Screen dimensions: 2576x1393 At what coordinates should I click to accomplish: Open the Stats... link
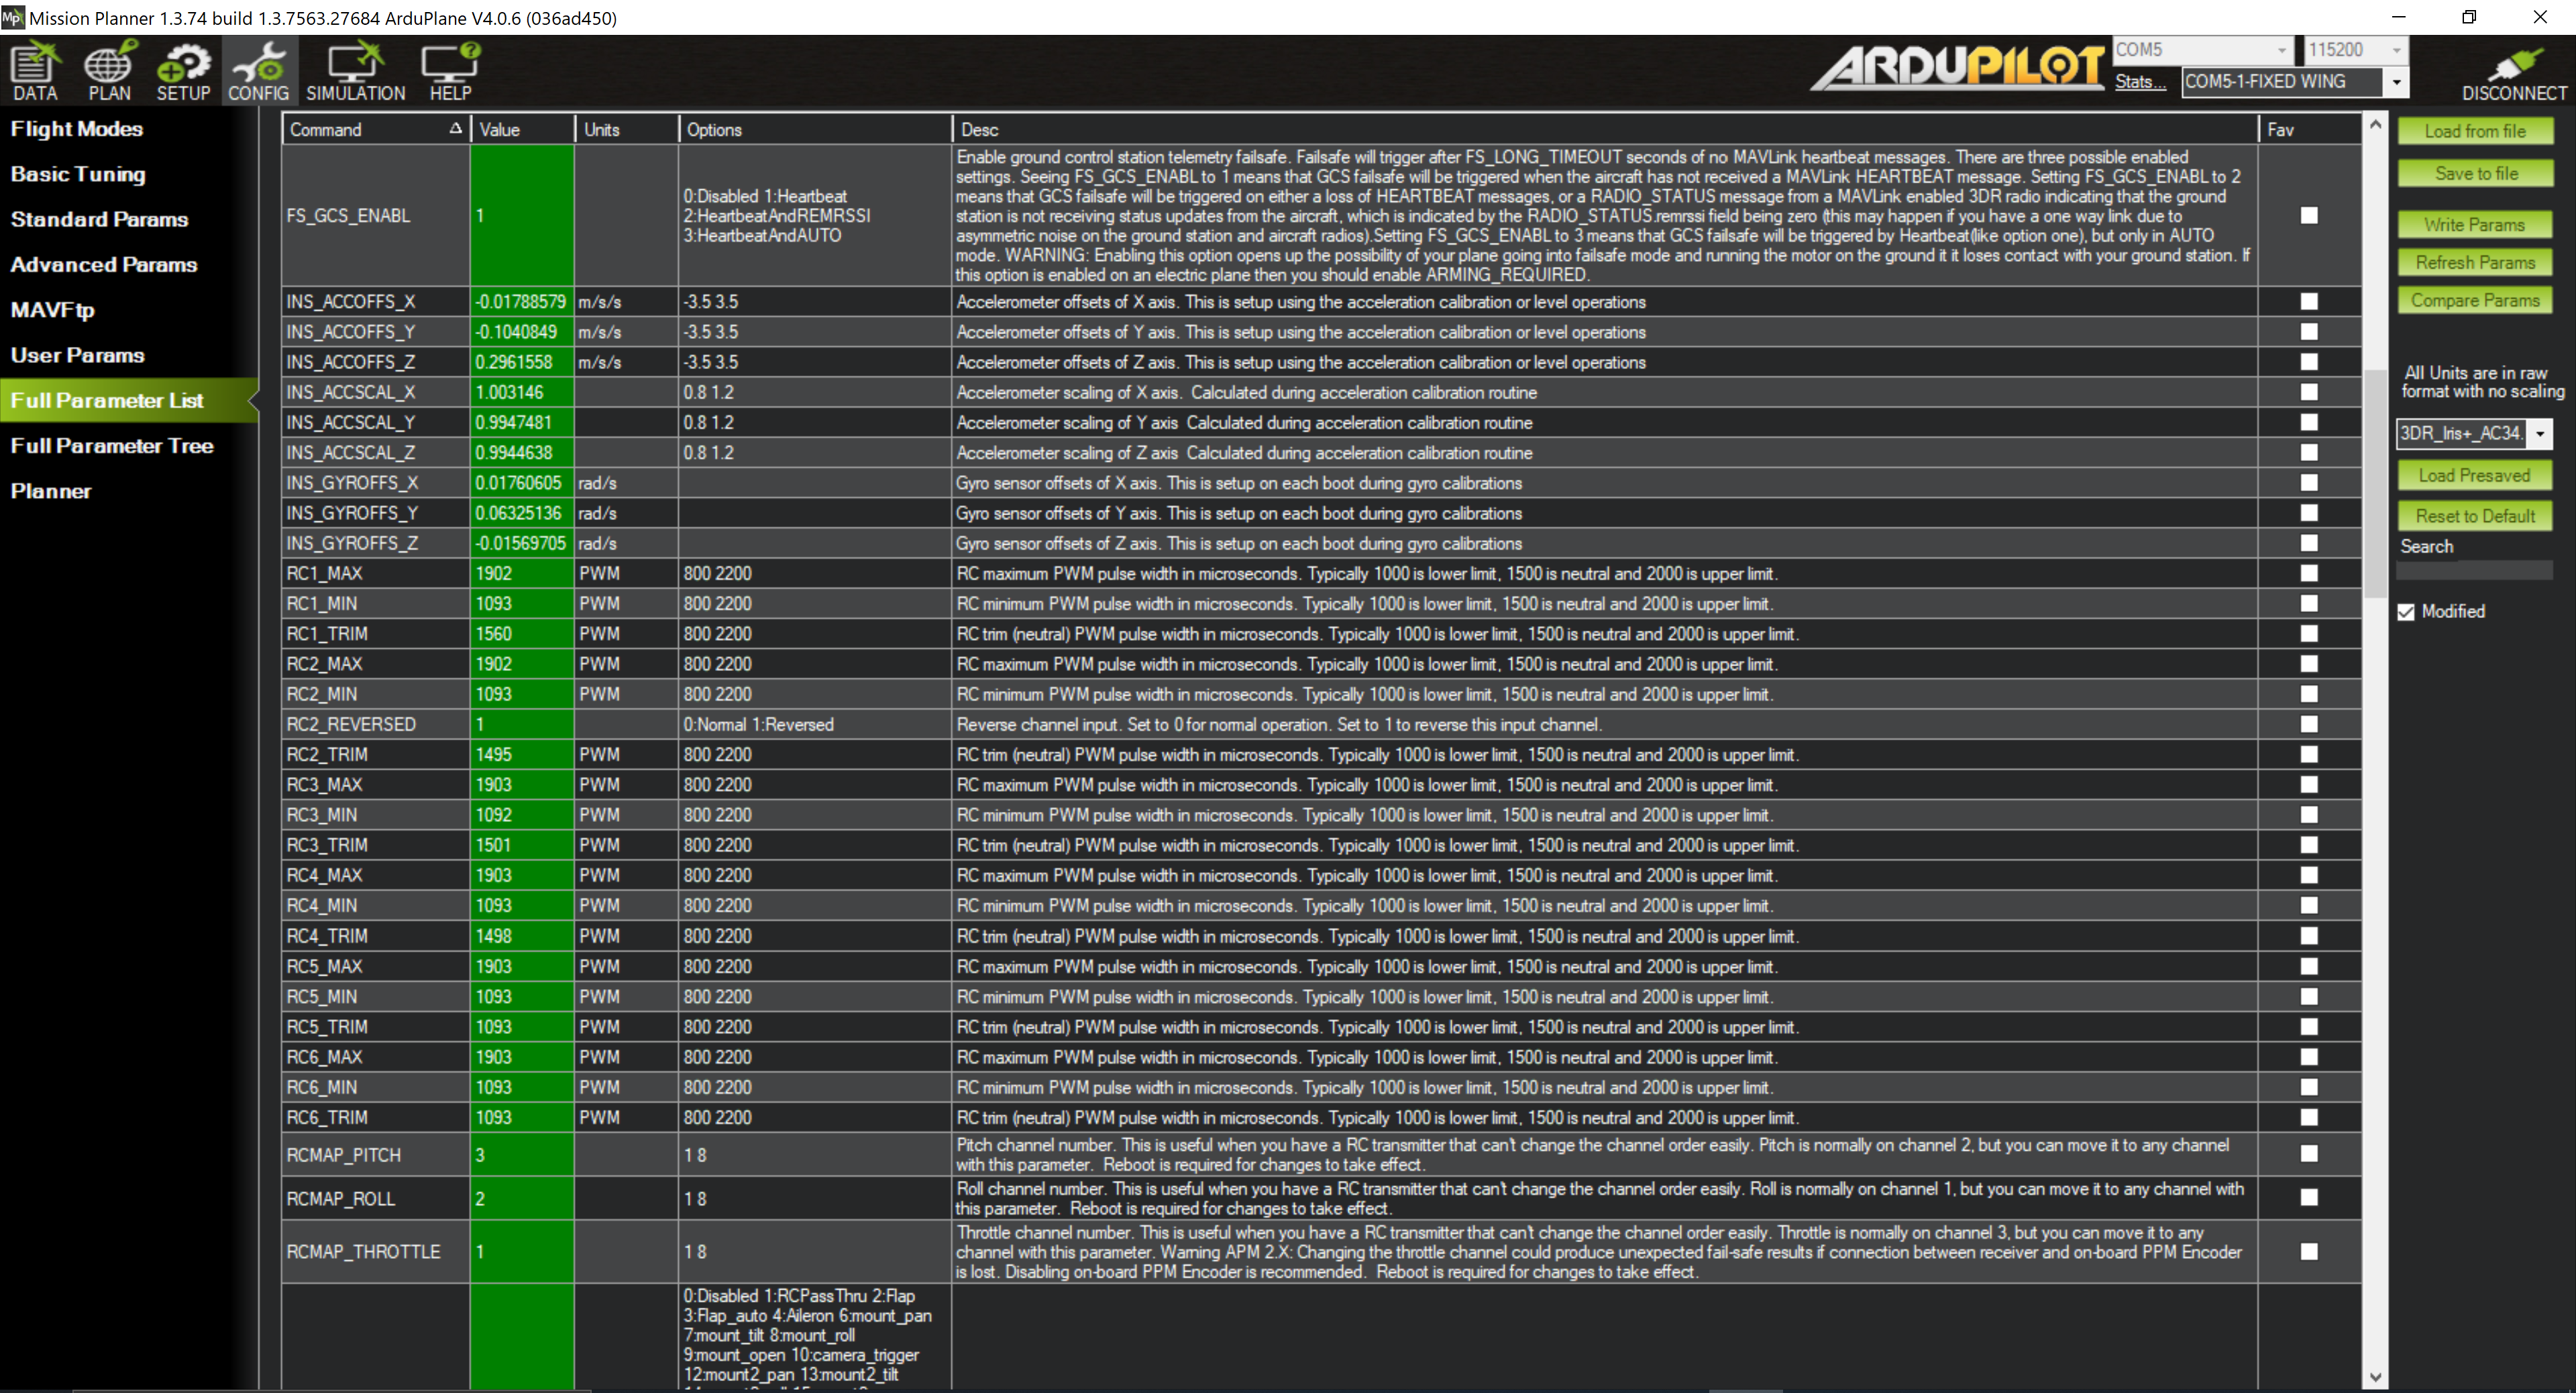(x=2139, y=82)
